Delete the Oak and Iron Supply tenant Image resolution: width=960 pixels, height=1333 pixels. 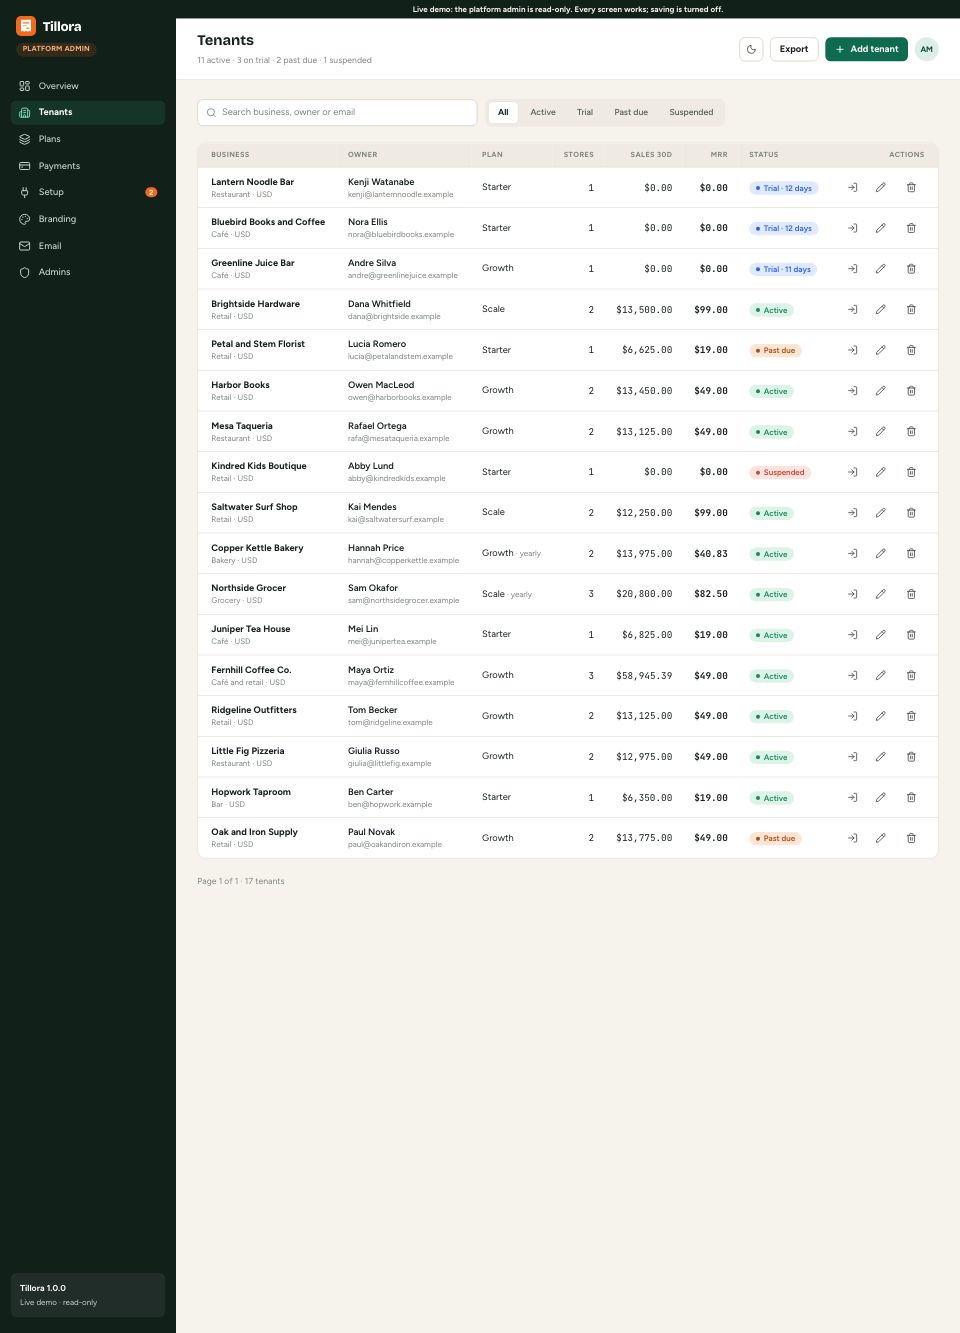coord(911,838)
